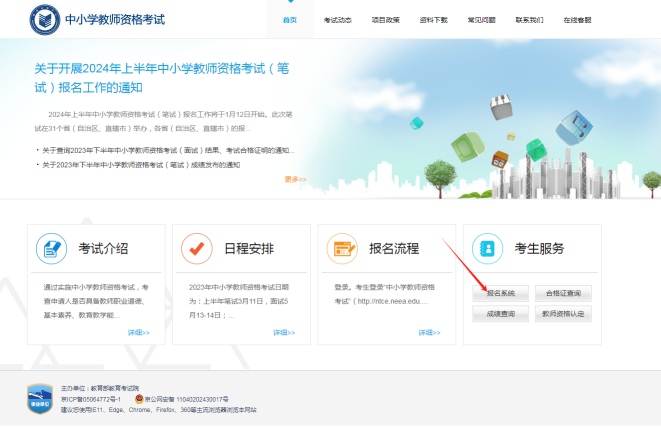Click the 考试介绍 heading
This screenshot has width=661, height=433.
103,249
